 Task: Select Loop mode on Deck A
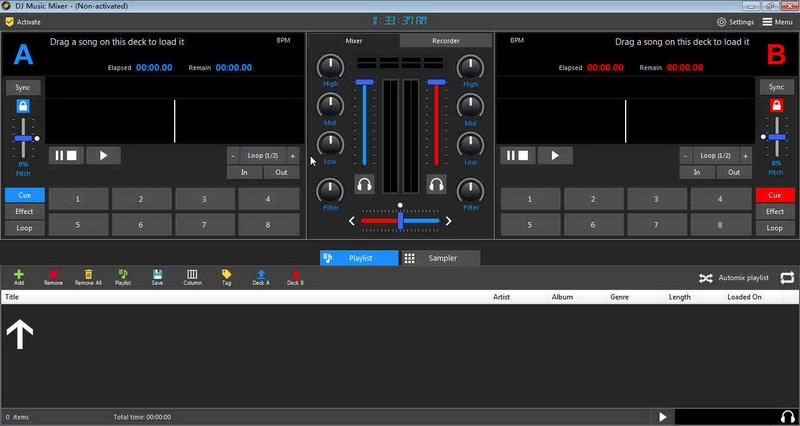[x=24, y=228]
